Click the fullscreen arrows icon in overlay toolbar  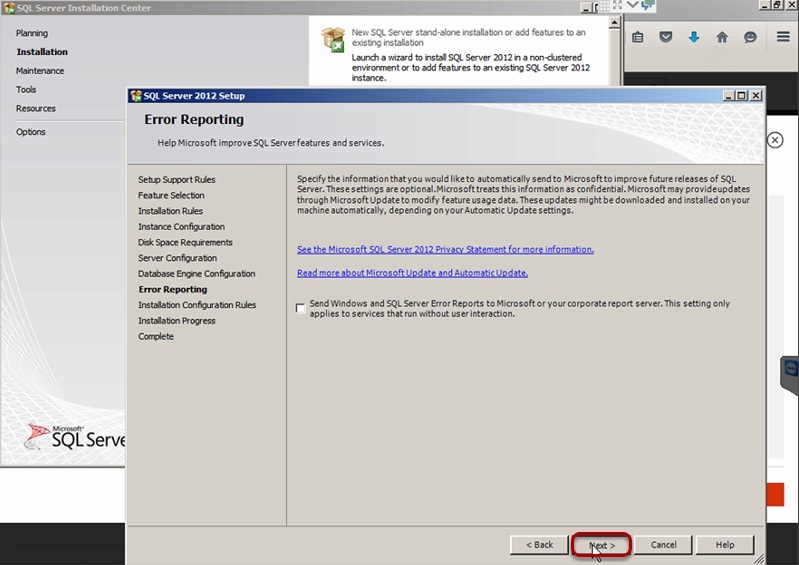tap(617, 5)
